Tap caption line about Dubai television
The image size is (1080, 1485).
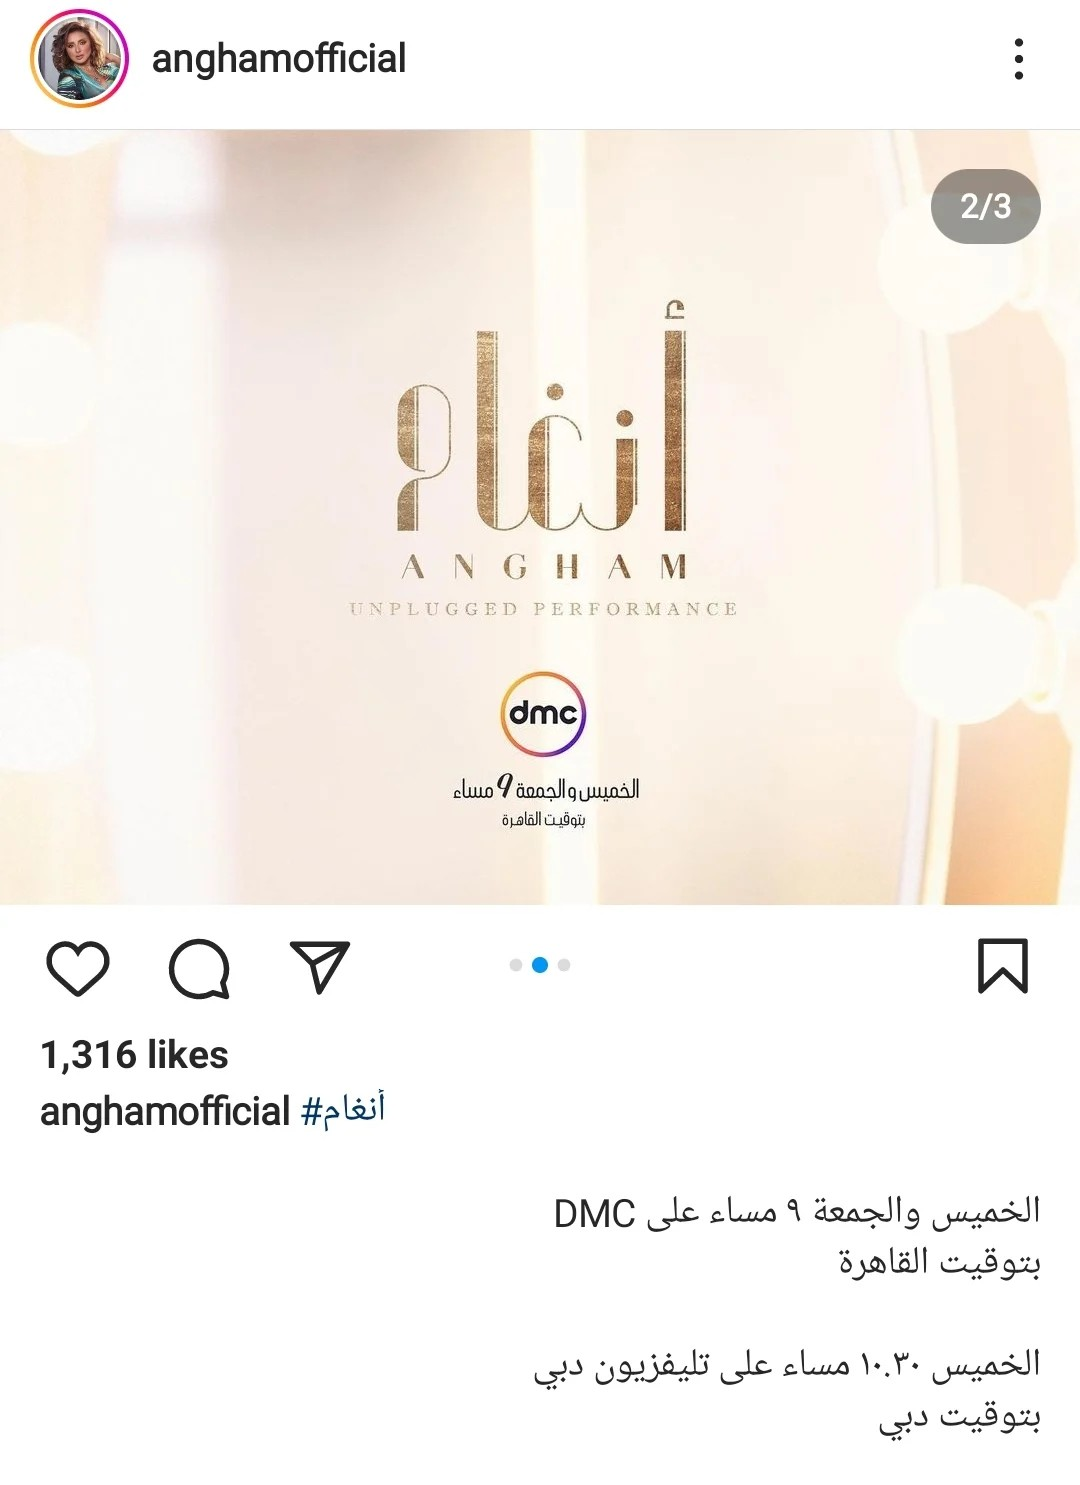[x=787, y=1365]
